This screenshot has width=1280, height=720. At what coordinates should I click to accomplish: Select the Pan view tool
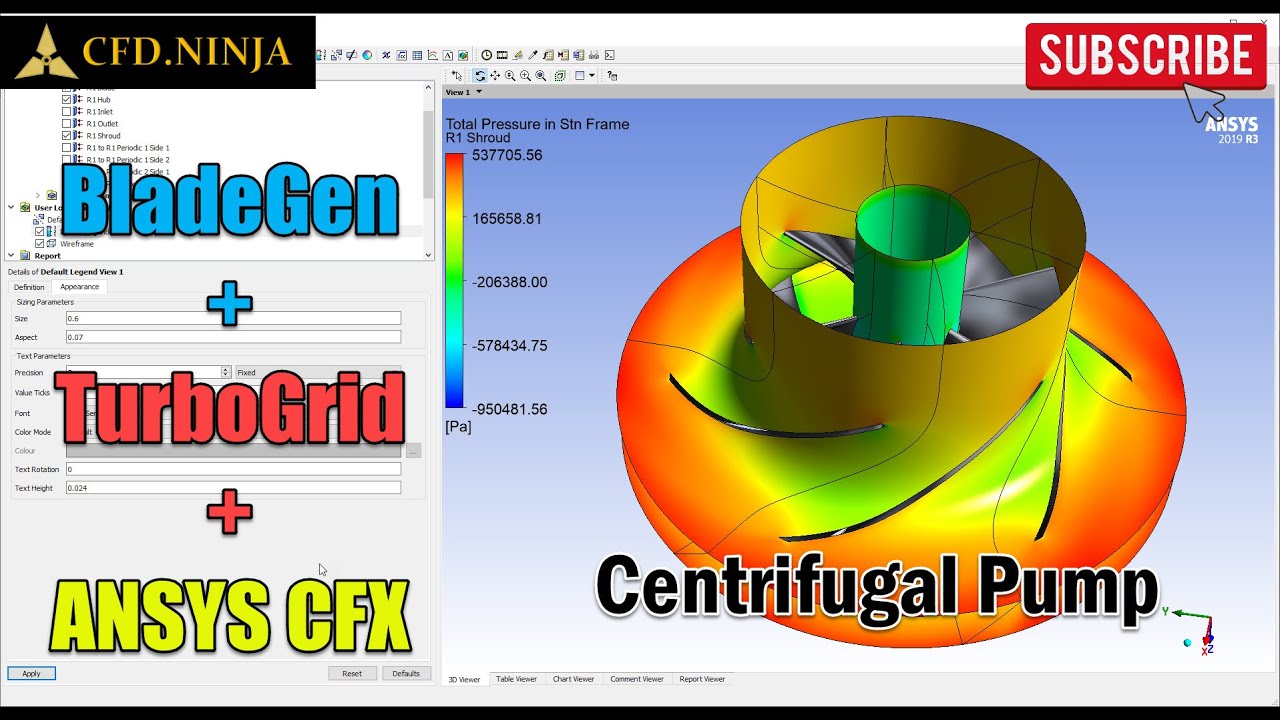coord(495,76)
